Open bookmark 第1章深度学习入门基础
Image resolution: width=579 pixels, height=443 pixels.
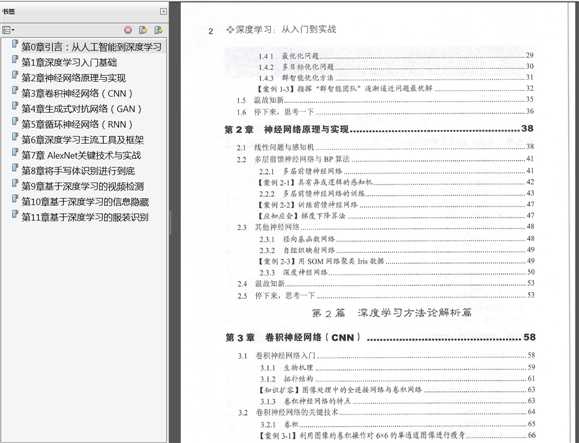(69, 62)
